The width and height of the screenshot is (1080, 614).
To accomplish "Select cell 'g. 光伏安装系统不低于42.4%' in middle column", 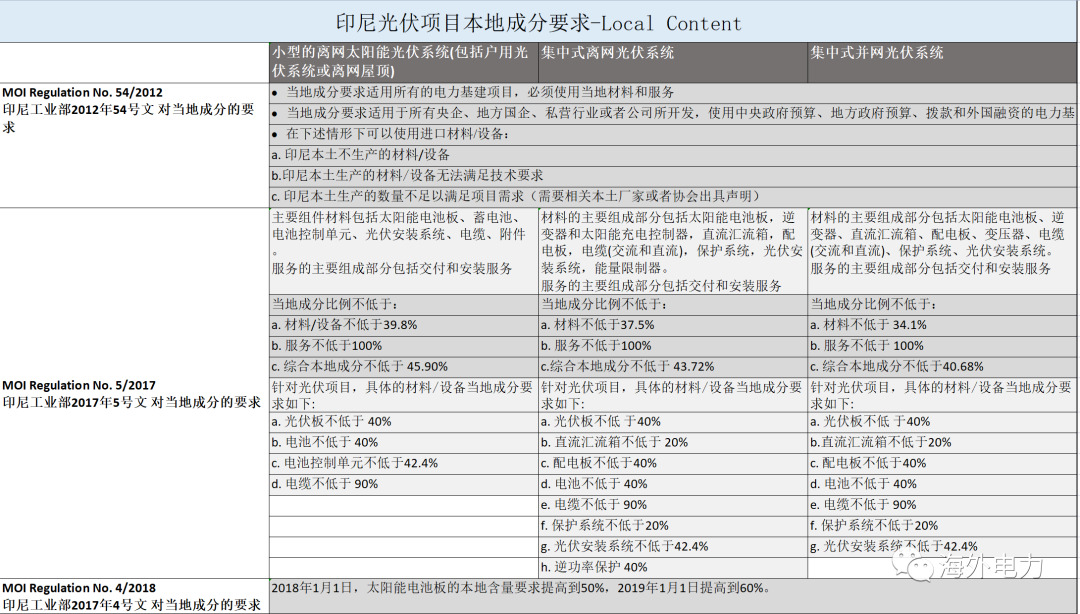I will coord(672,546).
